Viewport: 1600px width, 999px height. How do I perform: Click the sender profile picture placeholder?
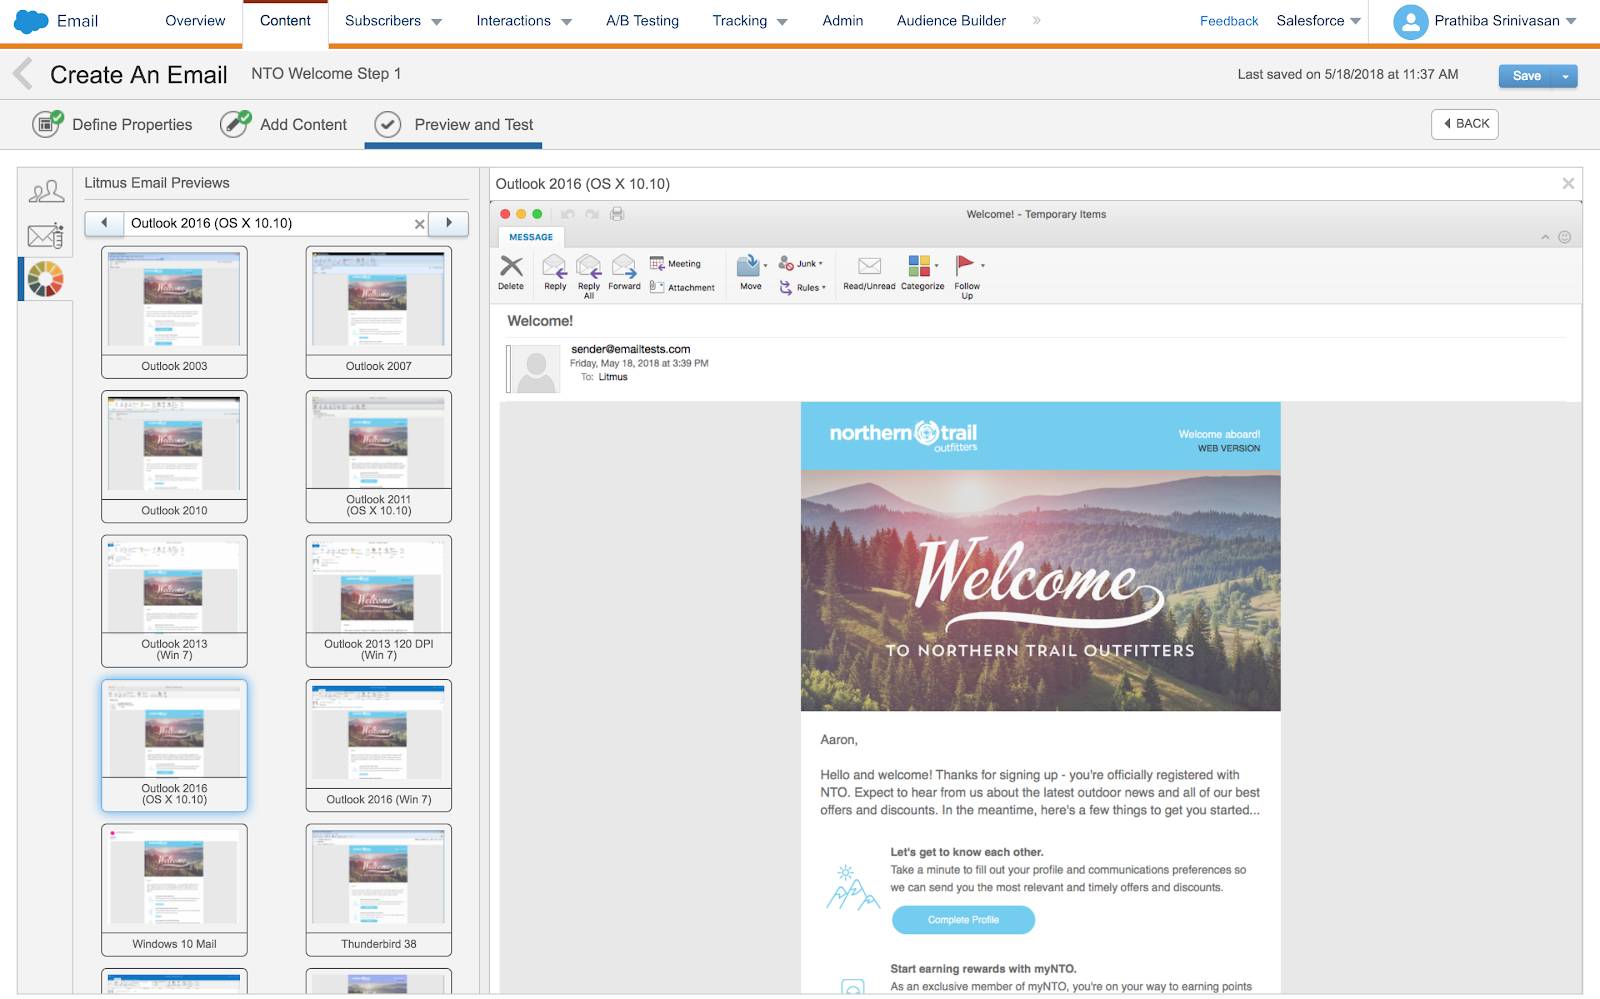[534, 369]
